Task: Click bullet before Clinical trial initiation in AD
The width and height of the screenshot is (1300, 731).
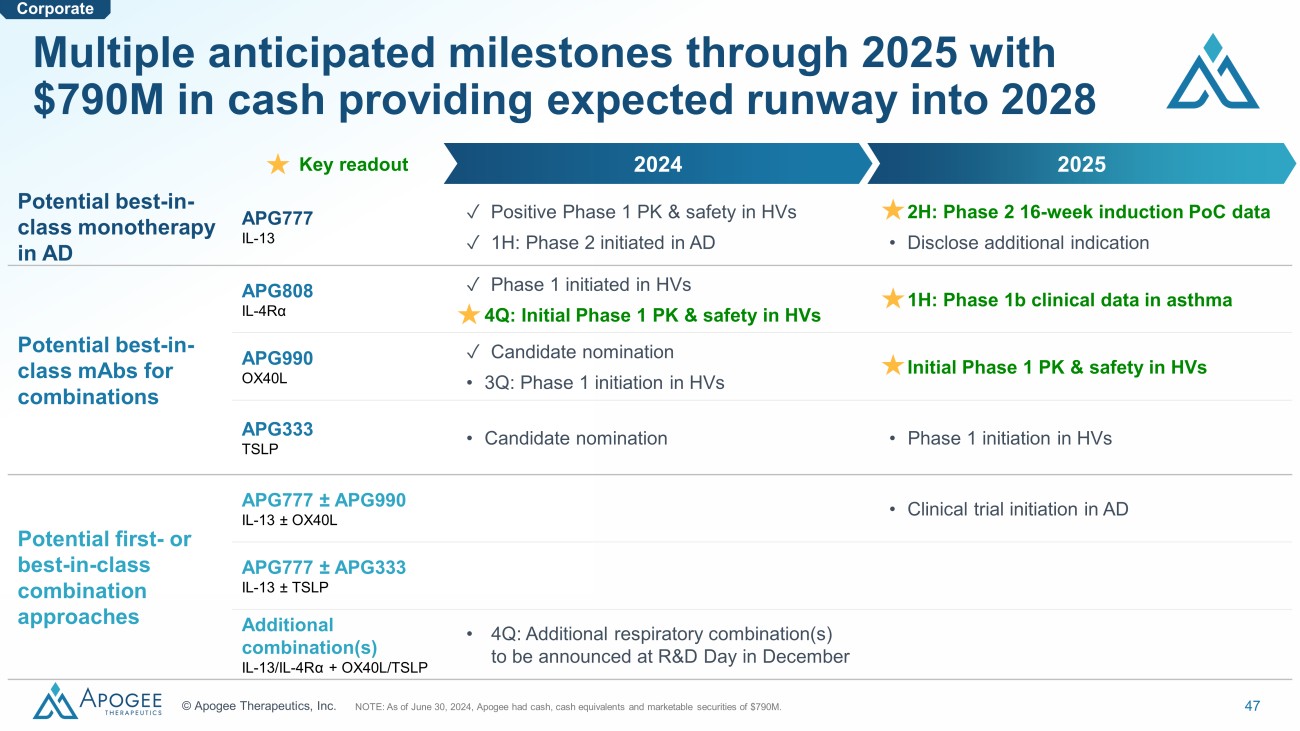Action: tap(892, 510)
